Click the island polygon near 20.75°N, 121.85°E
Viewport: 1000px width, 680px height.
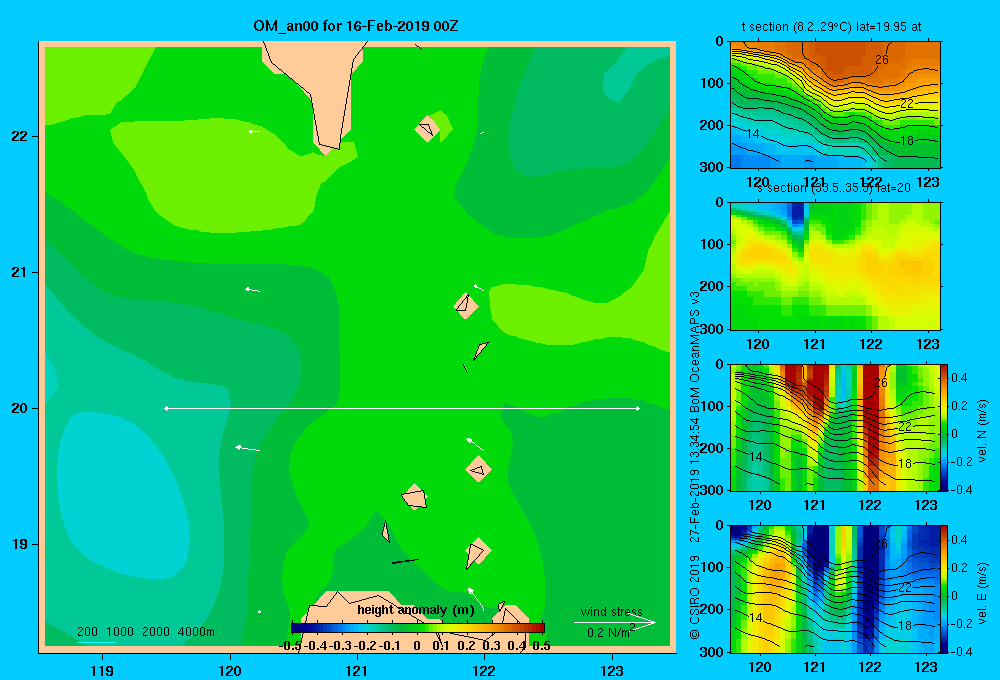click(x=466, y=306)
